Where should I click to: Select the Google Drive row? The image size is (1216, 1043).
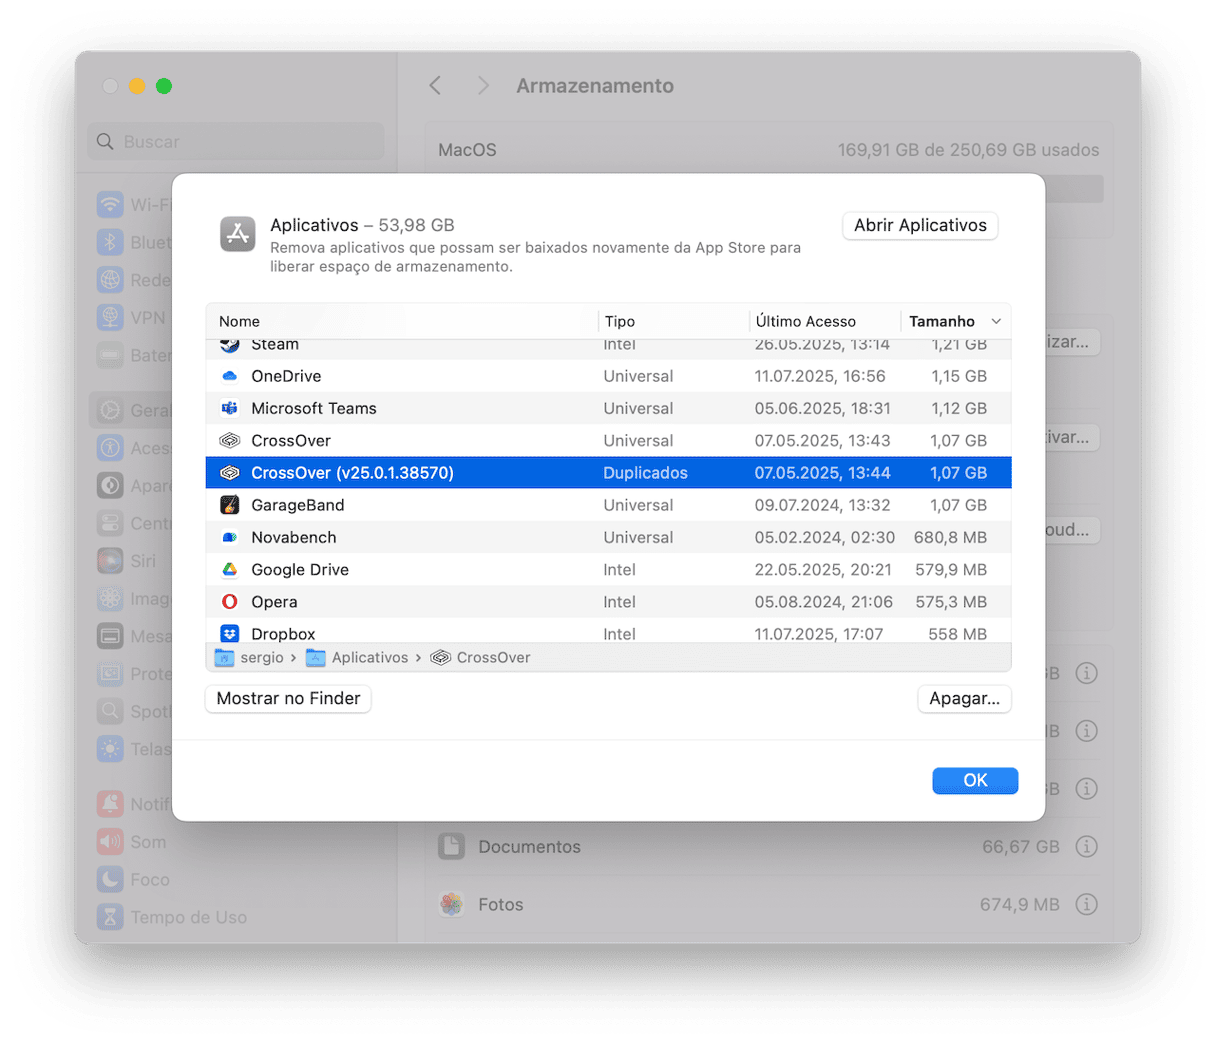608,569
